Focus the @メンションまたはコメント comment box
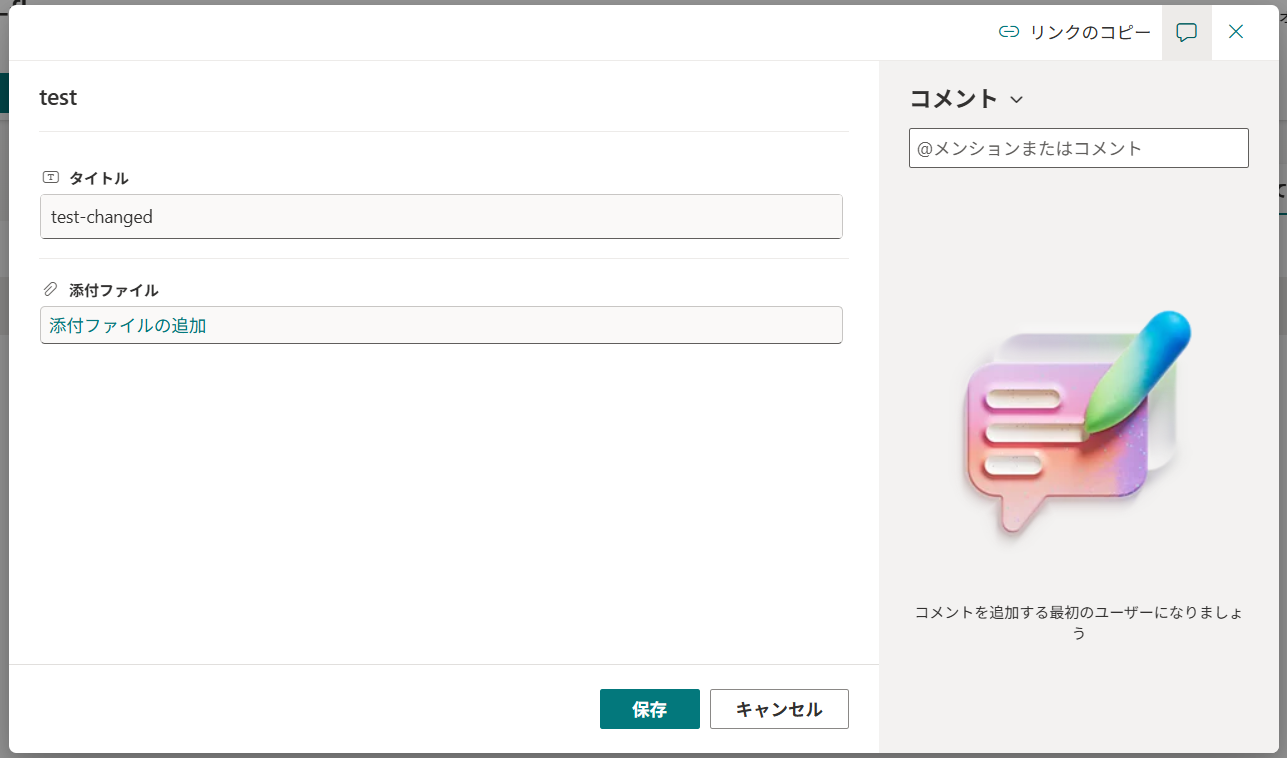 [x=1078, y=147]
